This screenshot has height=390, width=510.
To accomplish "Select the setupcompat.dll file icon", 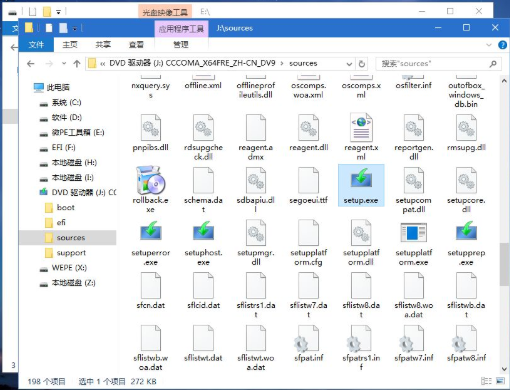I will click(413, 180).
